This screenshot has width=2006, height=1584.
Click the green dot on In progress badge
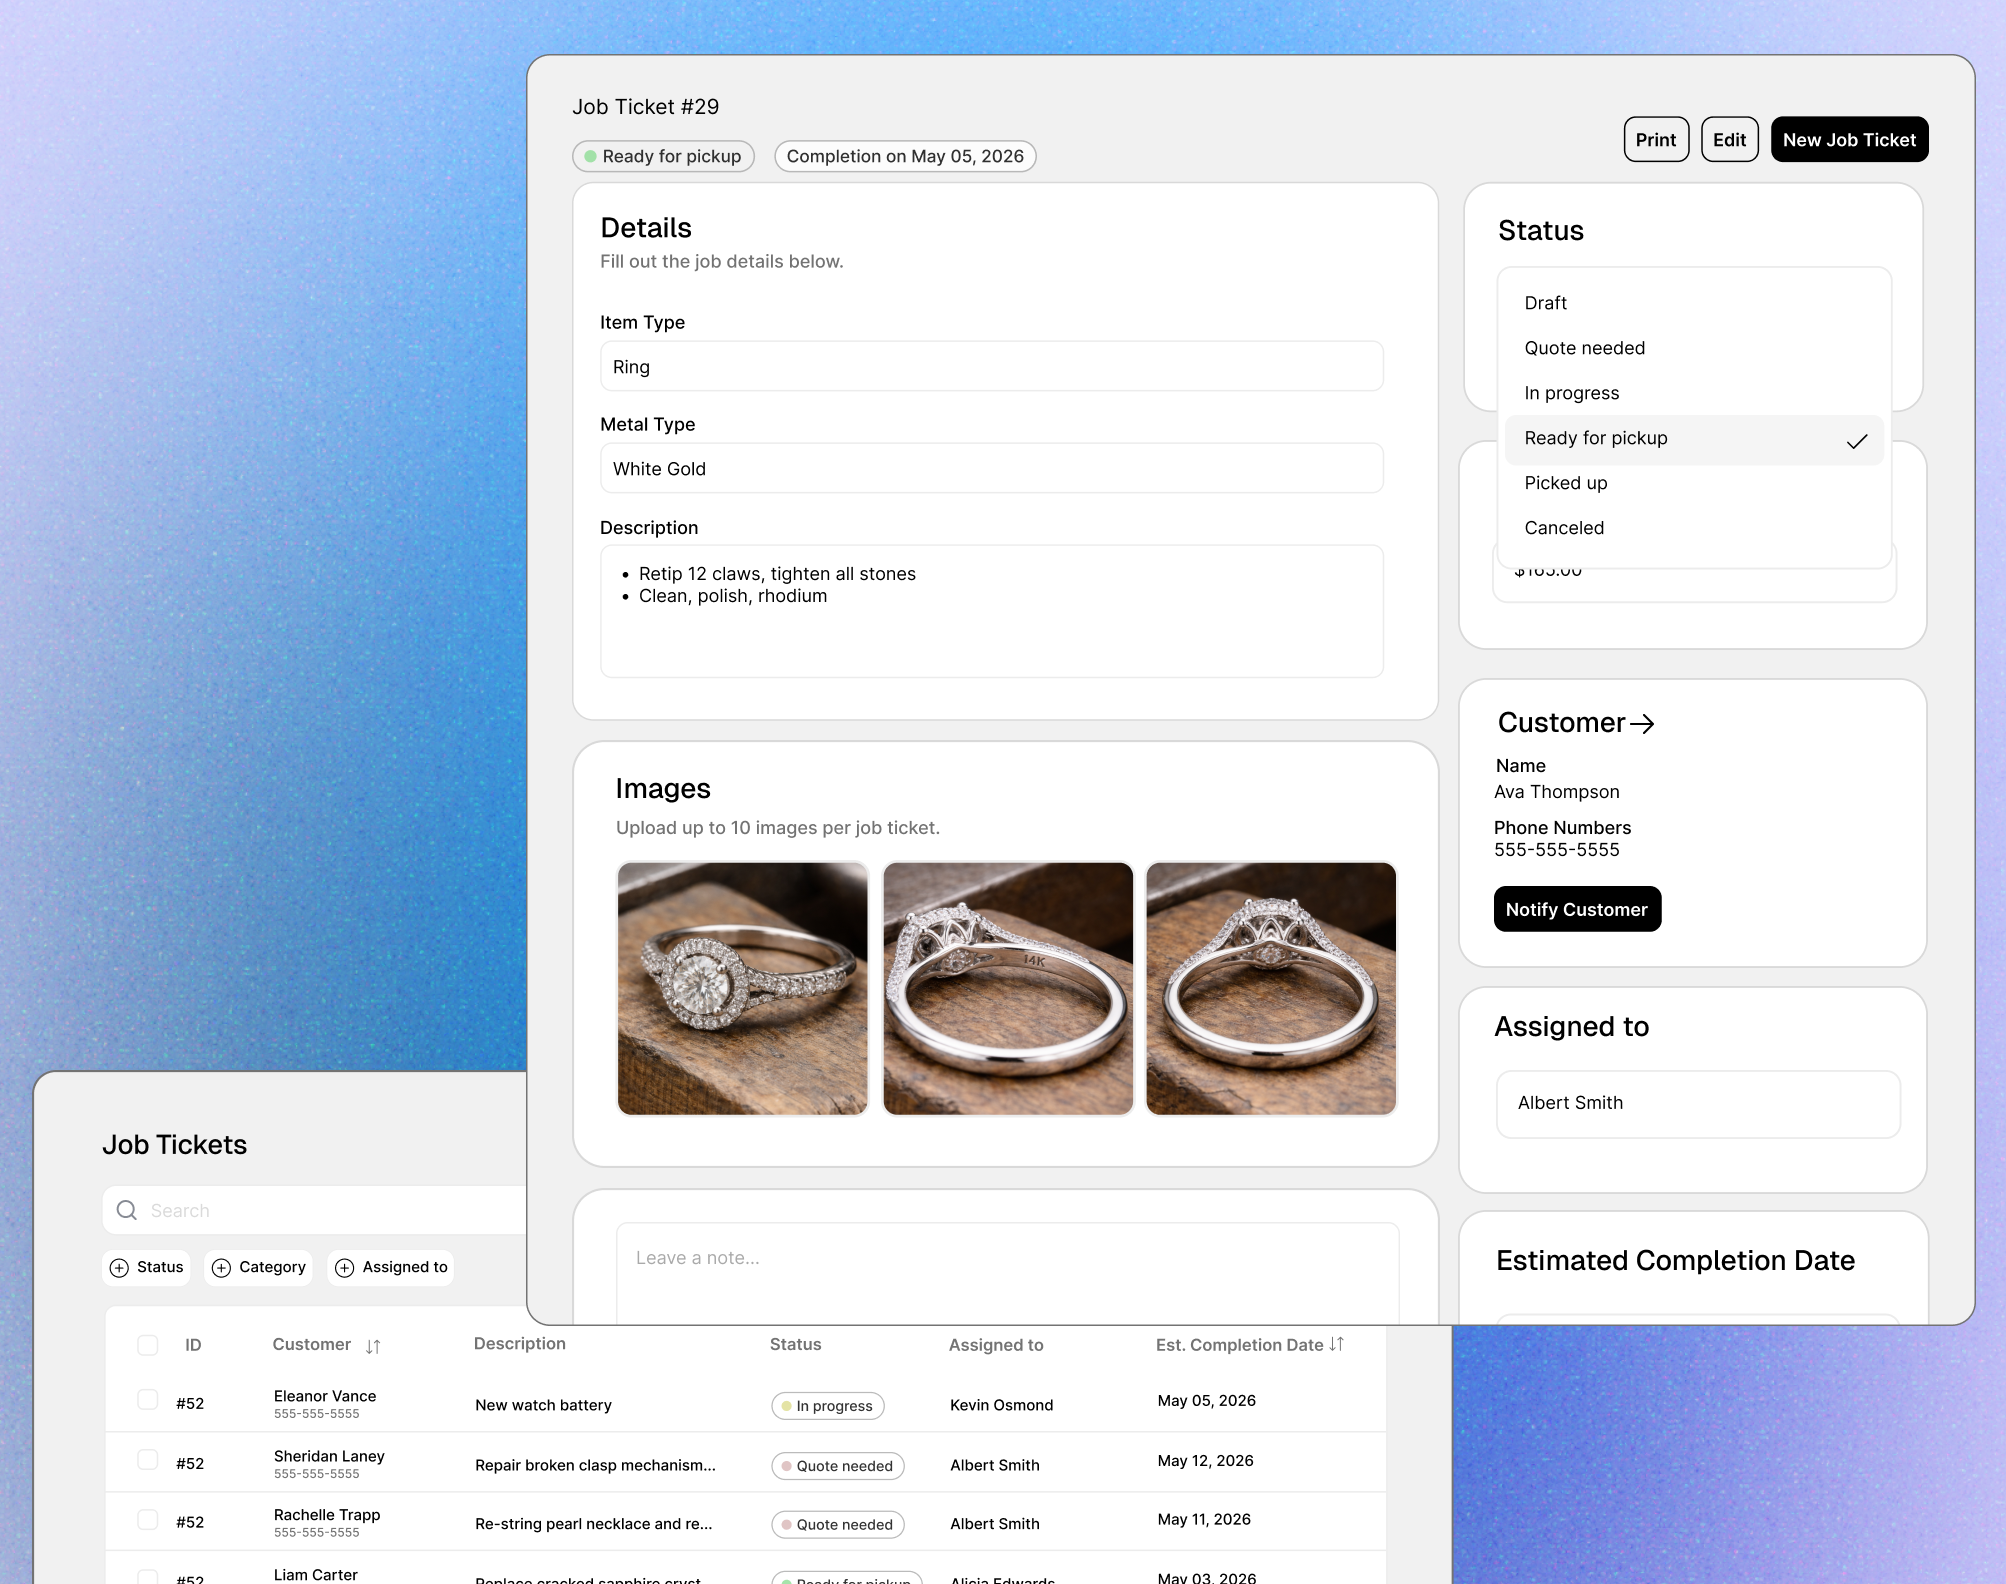[x=786, y=1405]
